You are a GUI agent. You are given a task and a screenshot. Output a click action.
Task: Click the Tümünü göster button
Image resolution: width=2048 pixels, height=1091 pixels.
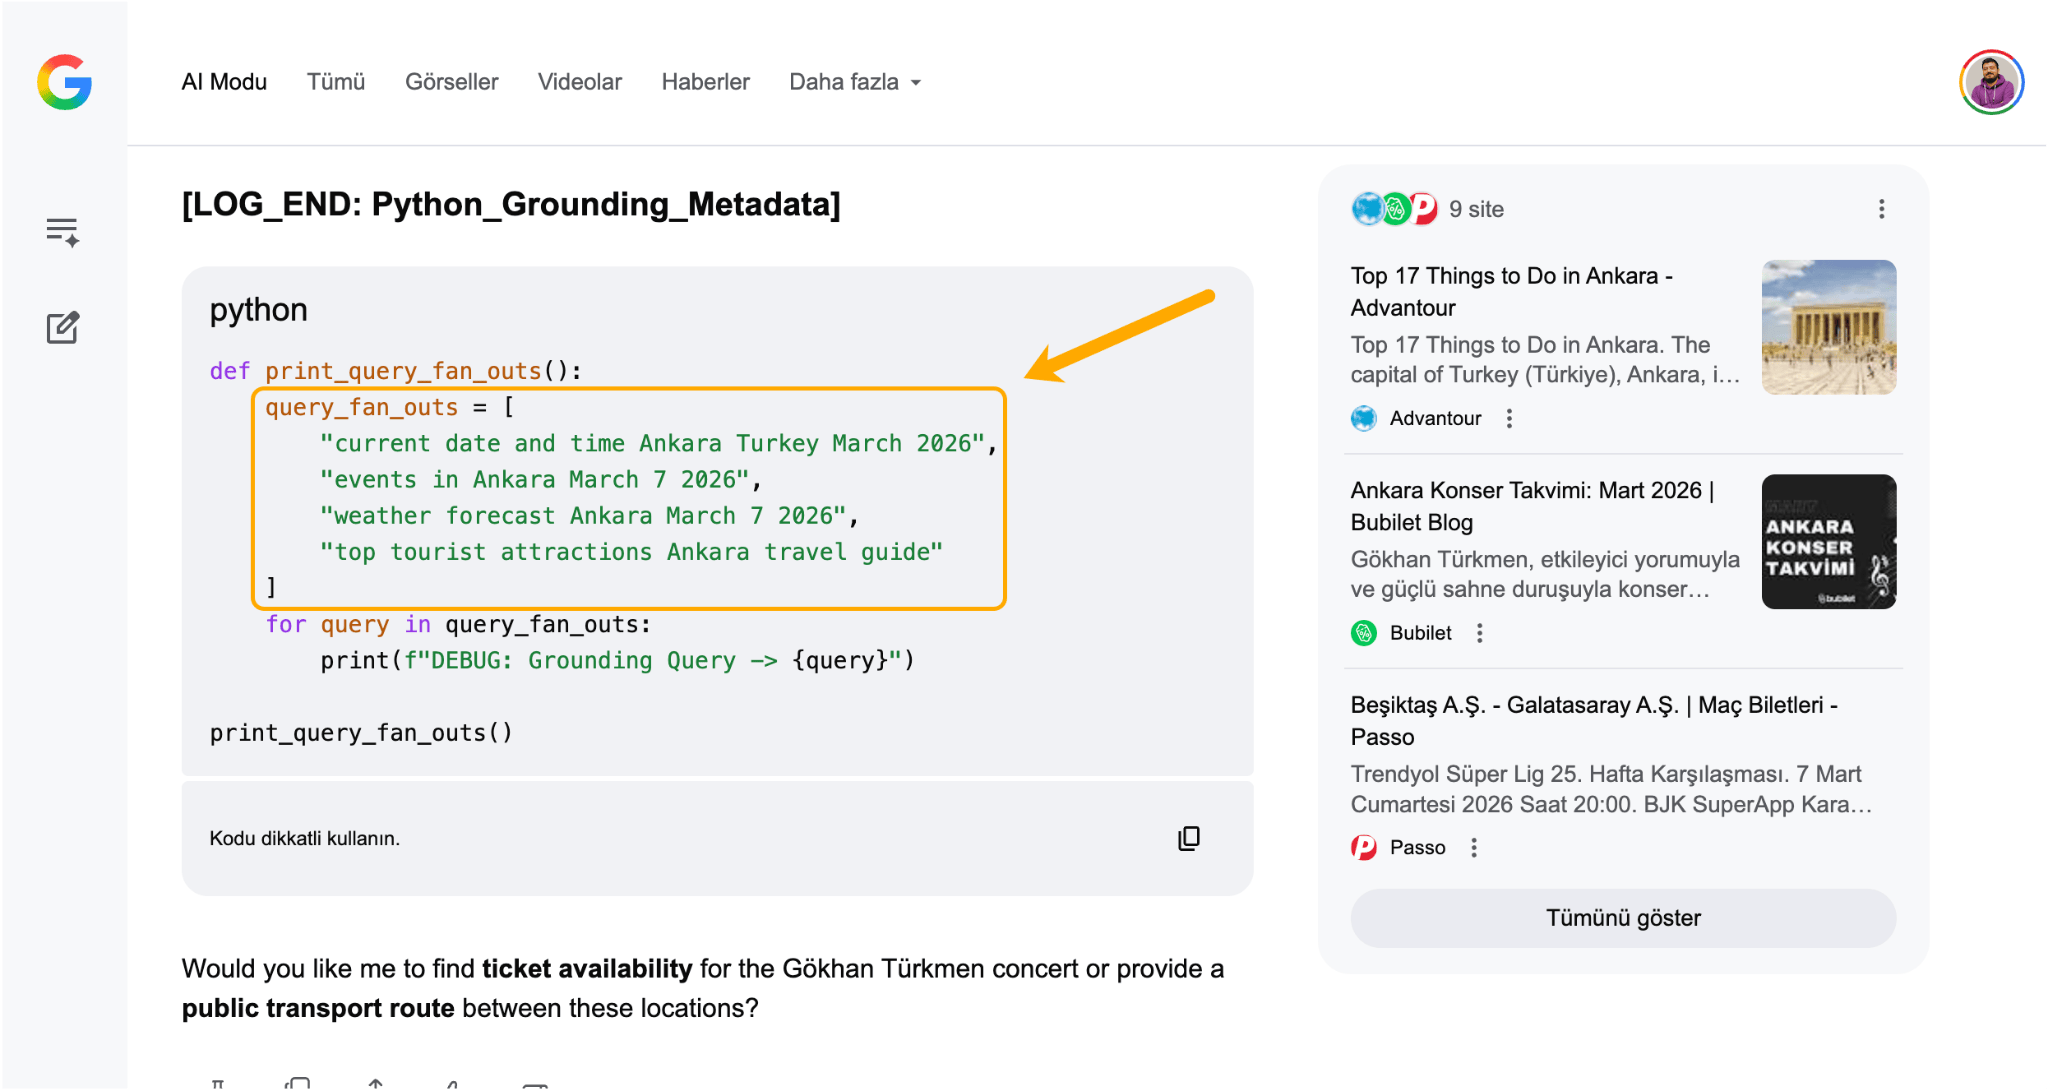[1623, 918]
